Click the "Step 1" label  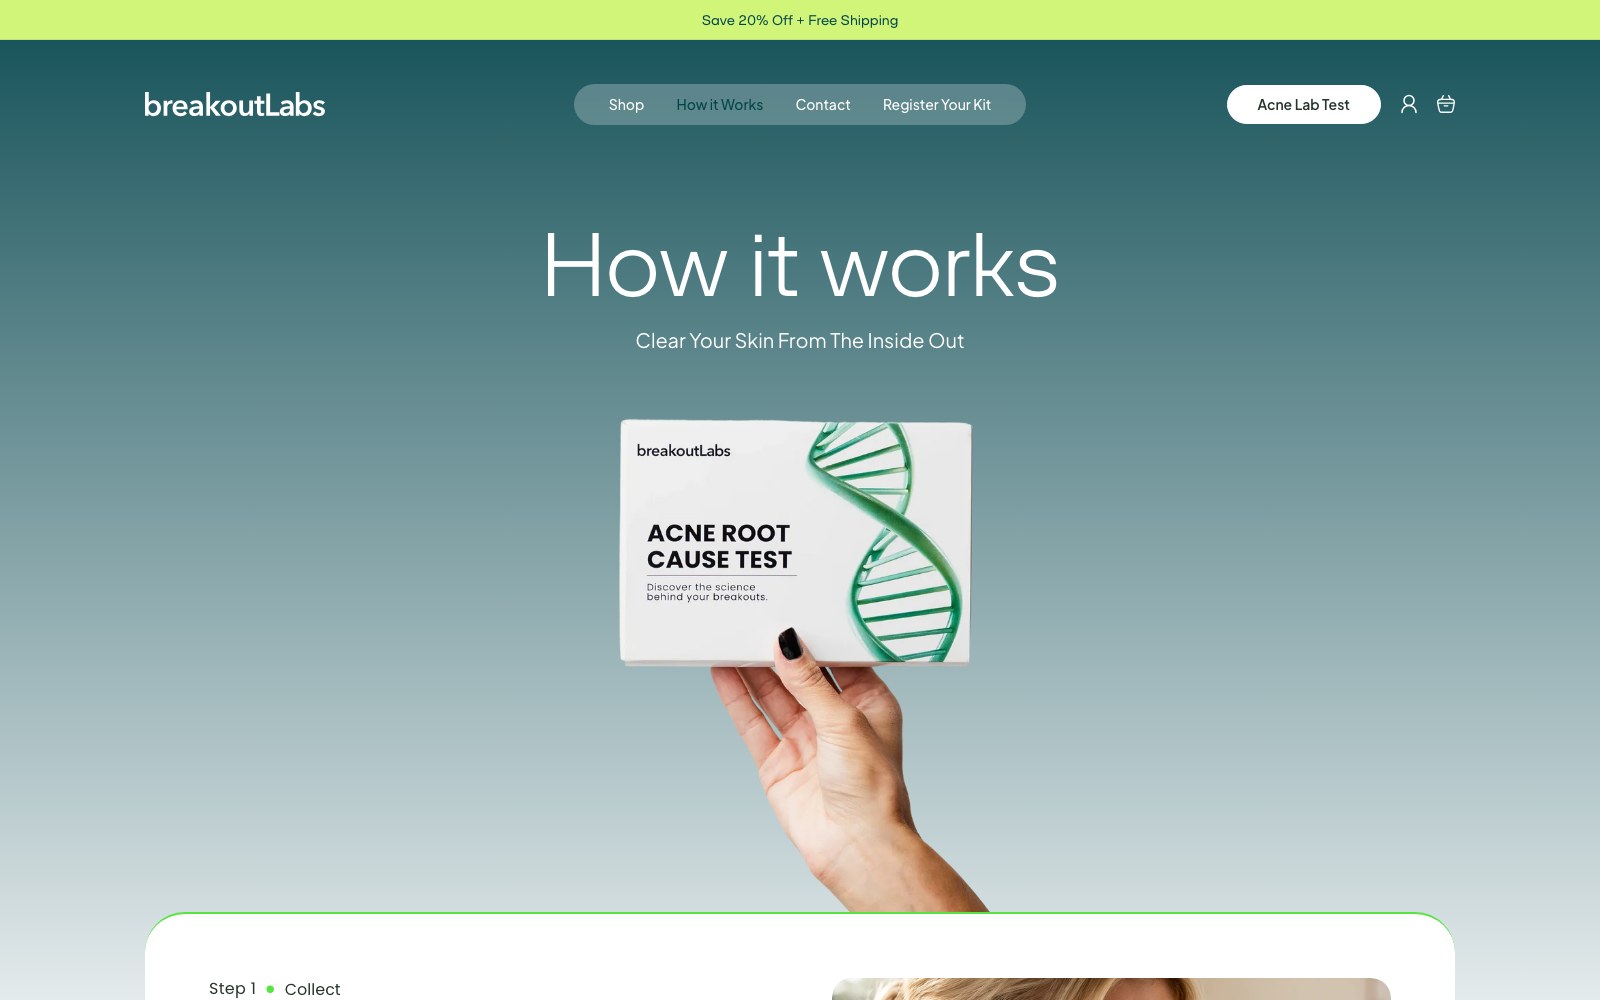pos(232,988)
